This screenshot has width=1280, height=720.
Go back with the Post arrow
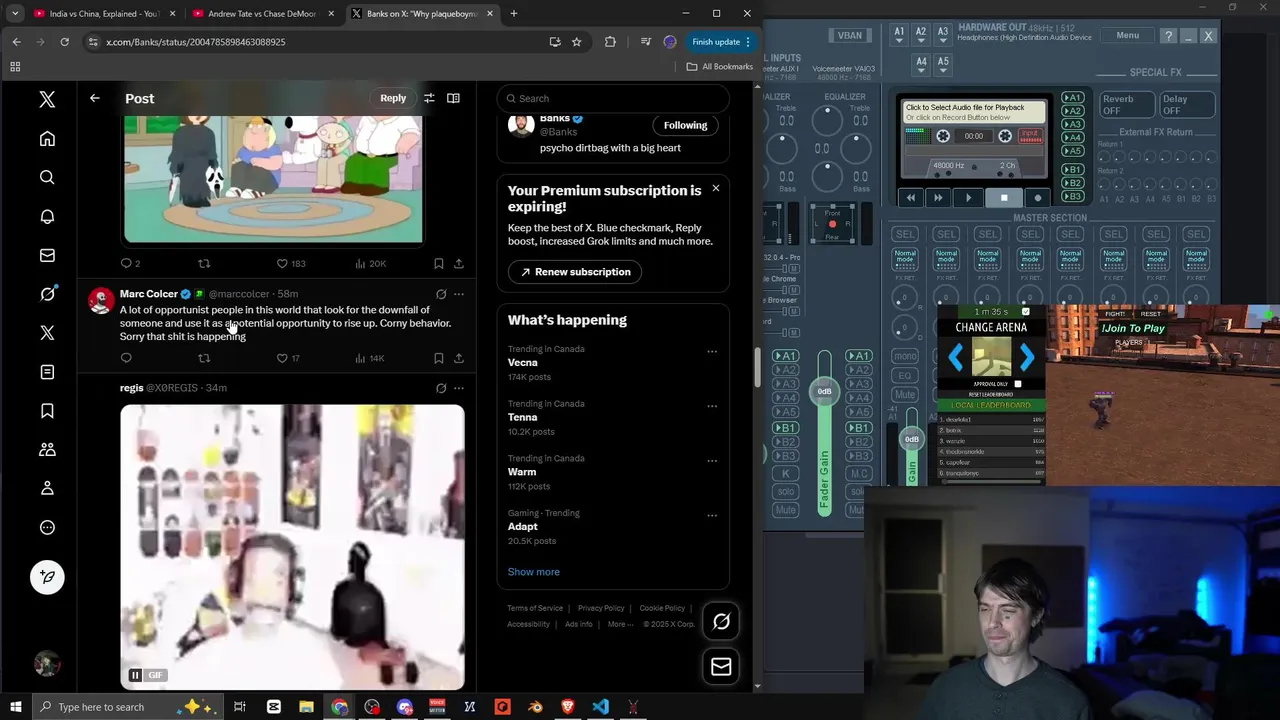point(94,98)
